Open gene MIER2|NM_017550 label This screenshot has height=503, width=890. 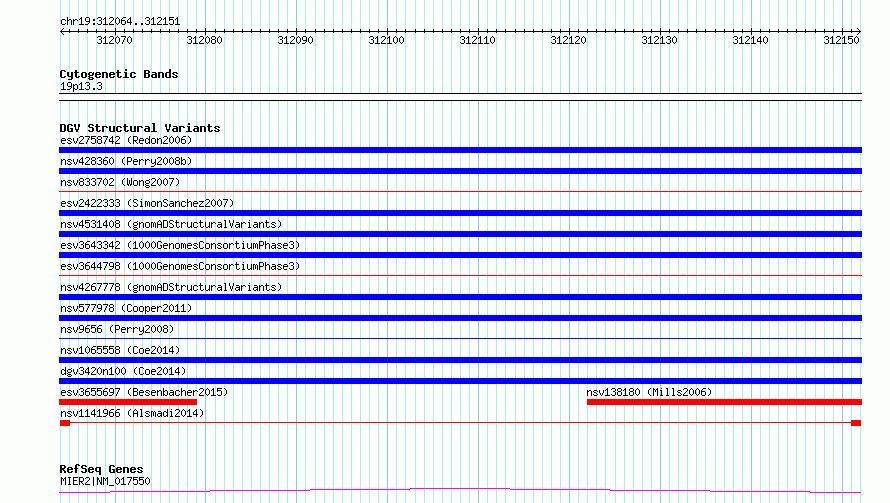point(105,481)
